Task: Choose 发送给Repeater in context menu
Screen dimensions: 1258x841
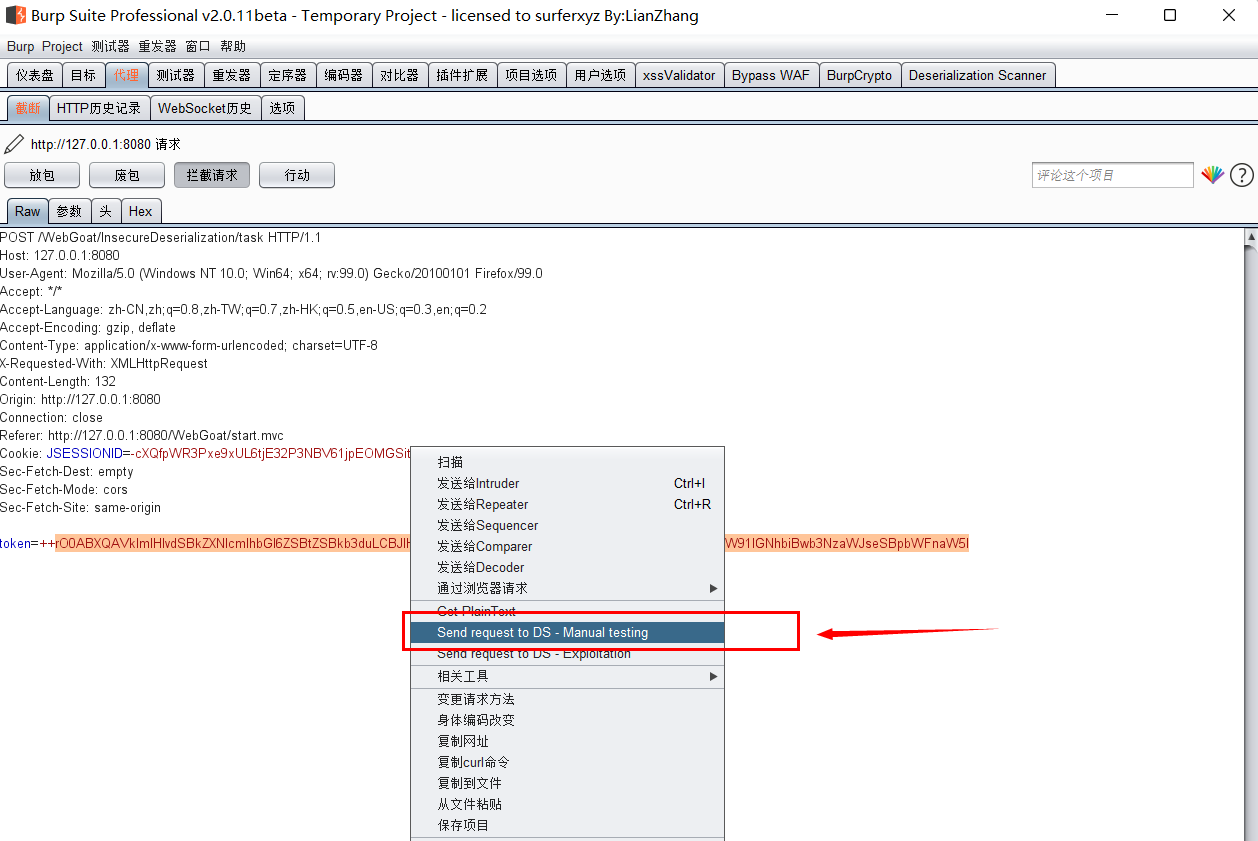Action: click(x=567, y=504)
